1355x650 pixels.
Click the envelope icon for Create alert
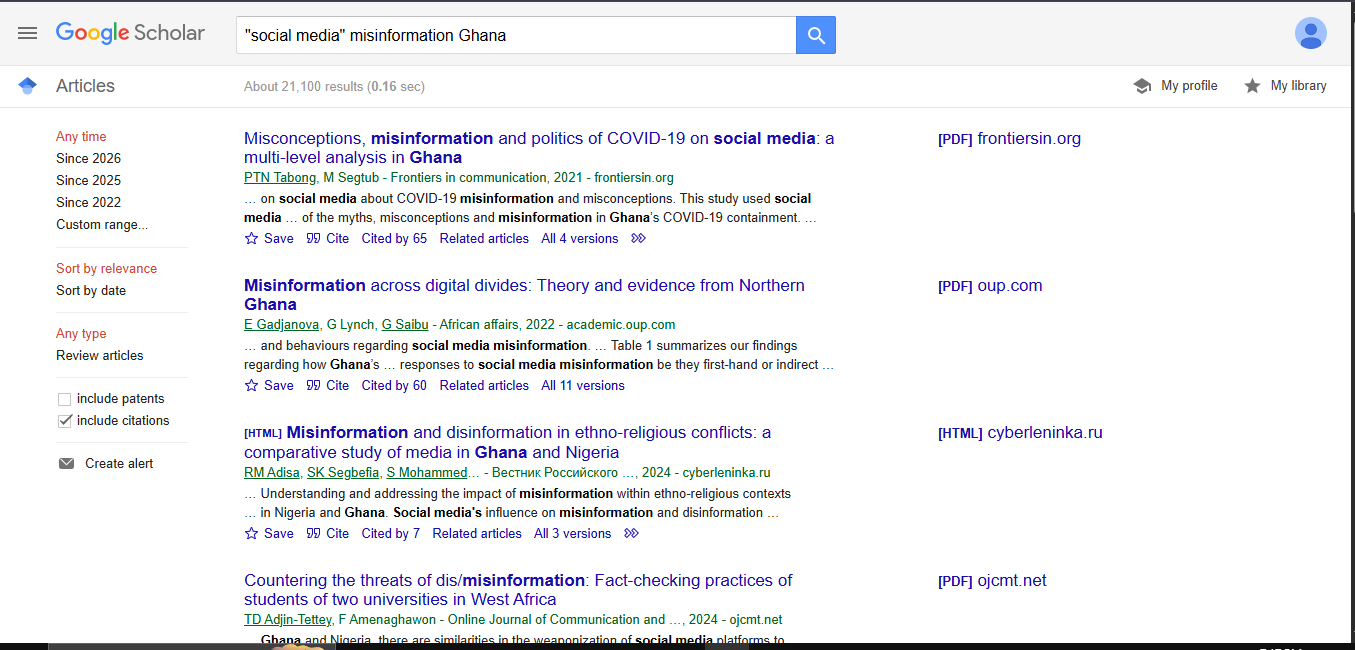(66, 463)
